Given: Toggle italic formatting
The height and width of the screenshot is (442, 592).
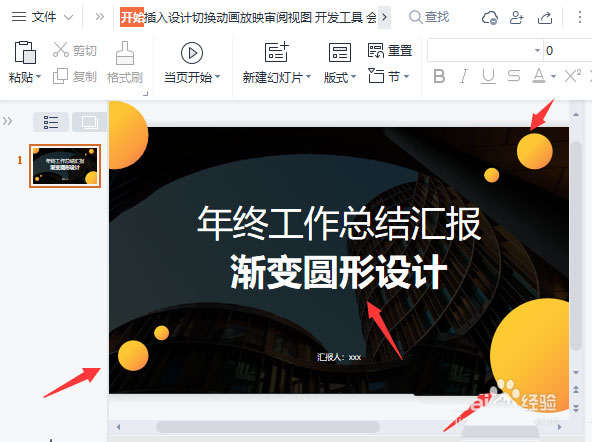Looking at the screenshot, I should click(464, 77).
